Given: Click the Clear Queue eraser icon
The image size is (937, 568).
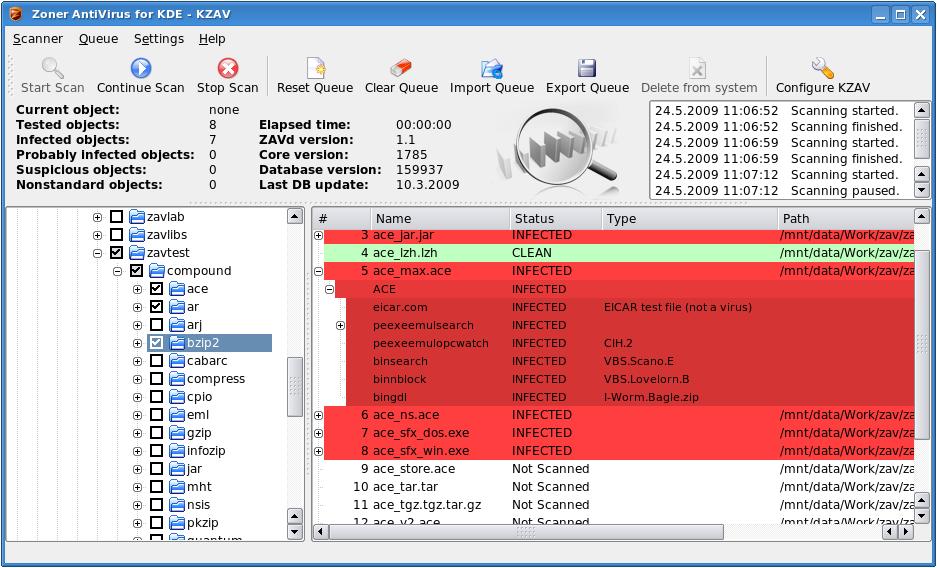Looking at the screenshot, I should [x=401, y=68].
